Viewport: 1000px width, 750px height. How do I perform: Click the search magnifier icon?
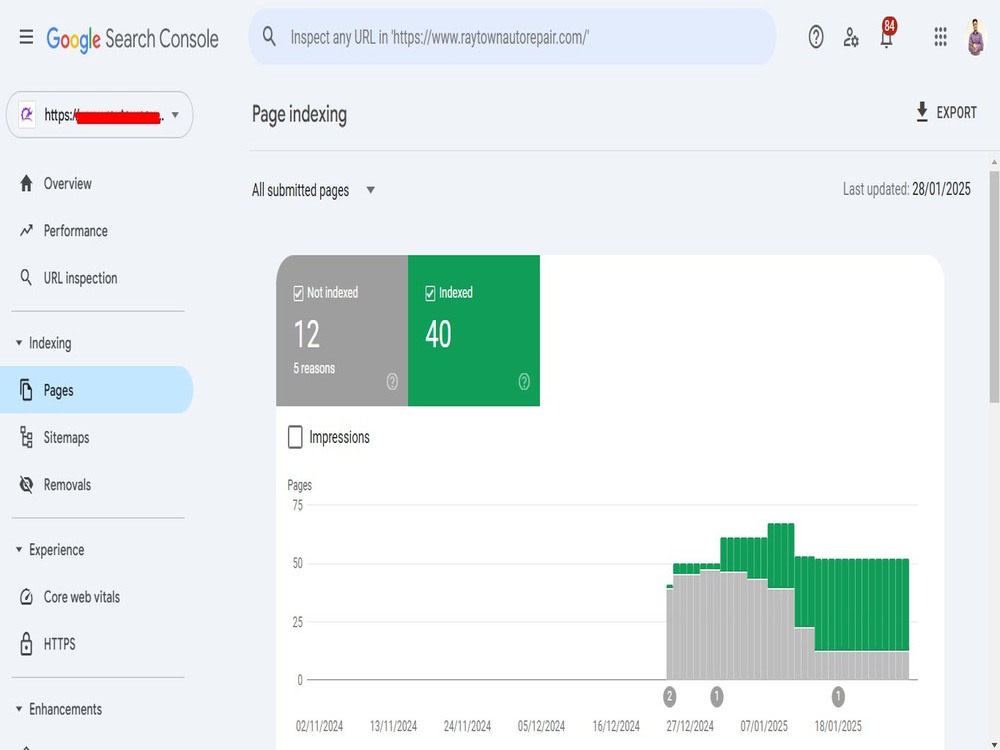[269, 36]
